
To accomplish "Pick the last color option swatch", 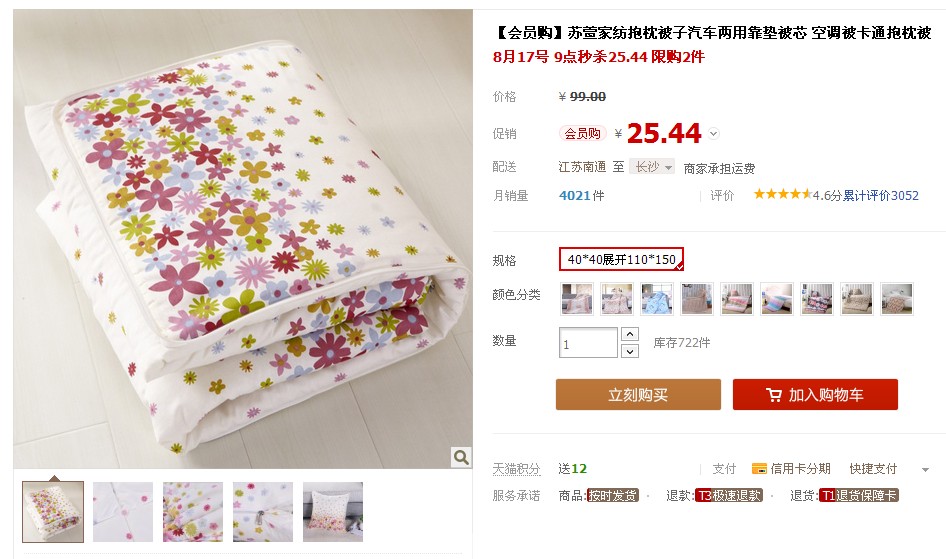I will (896, 298).
